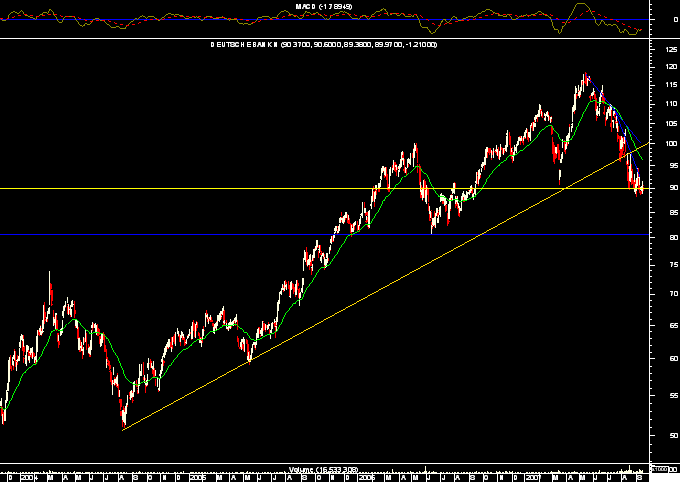Click the 70 price axis label
This screenshot has height=482, width=680.
point(673,294)
